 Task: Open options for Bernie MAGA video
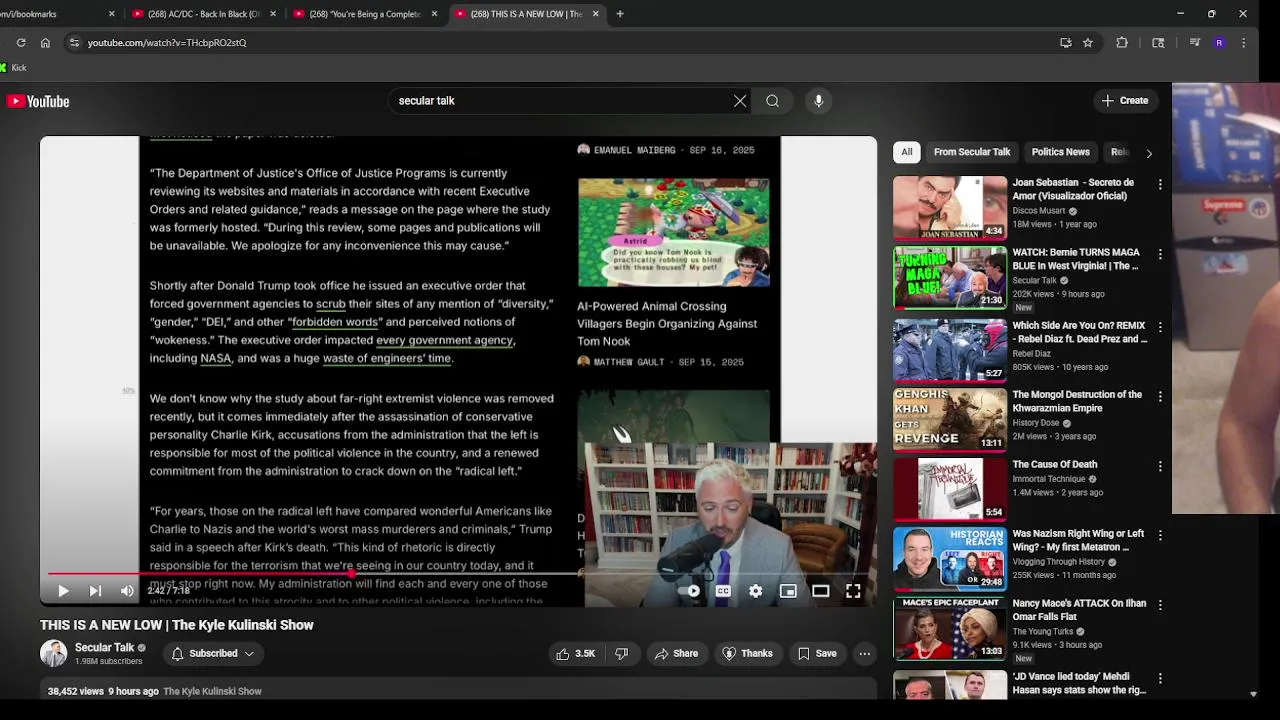(1160, 255)
